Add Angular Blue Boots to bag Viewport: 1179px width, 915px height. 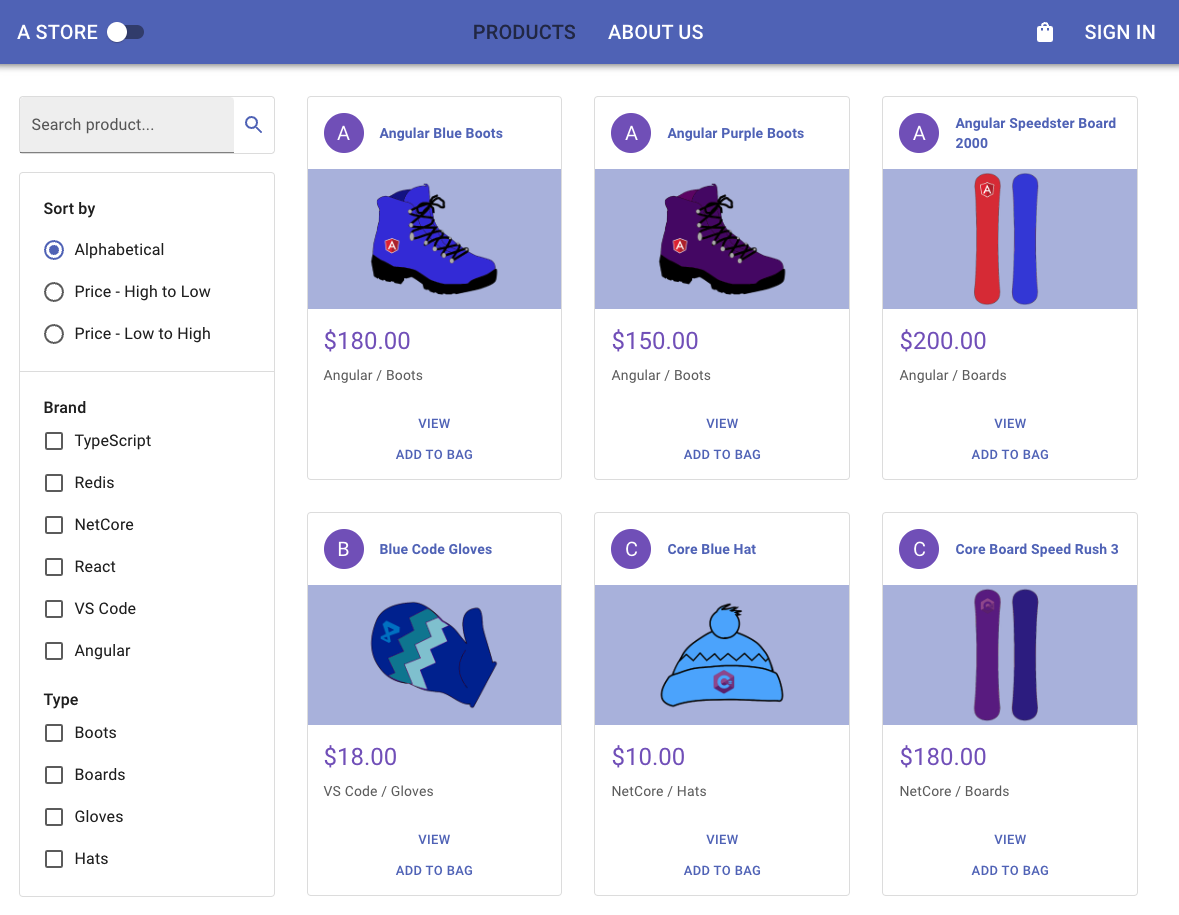[434, 454]
